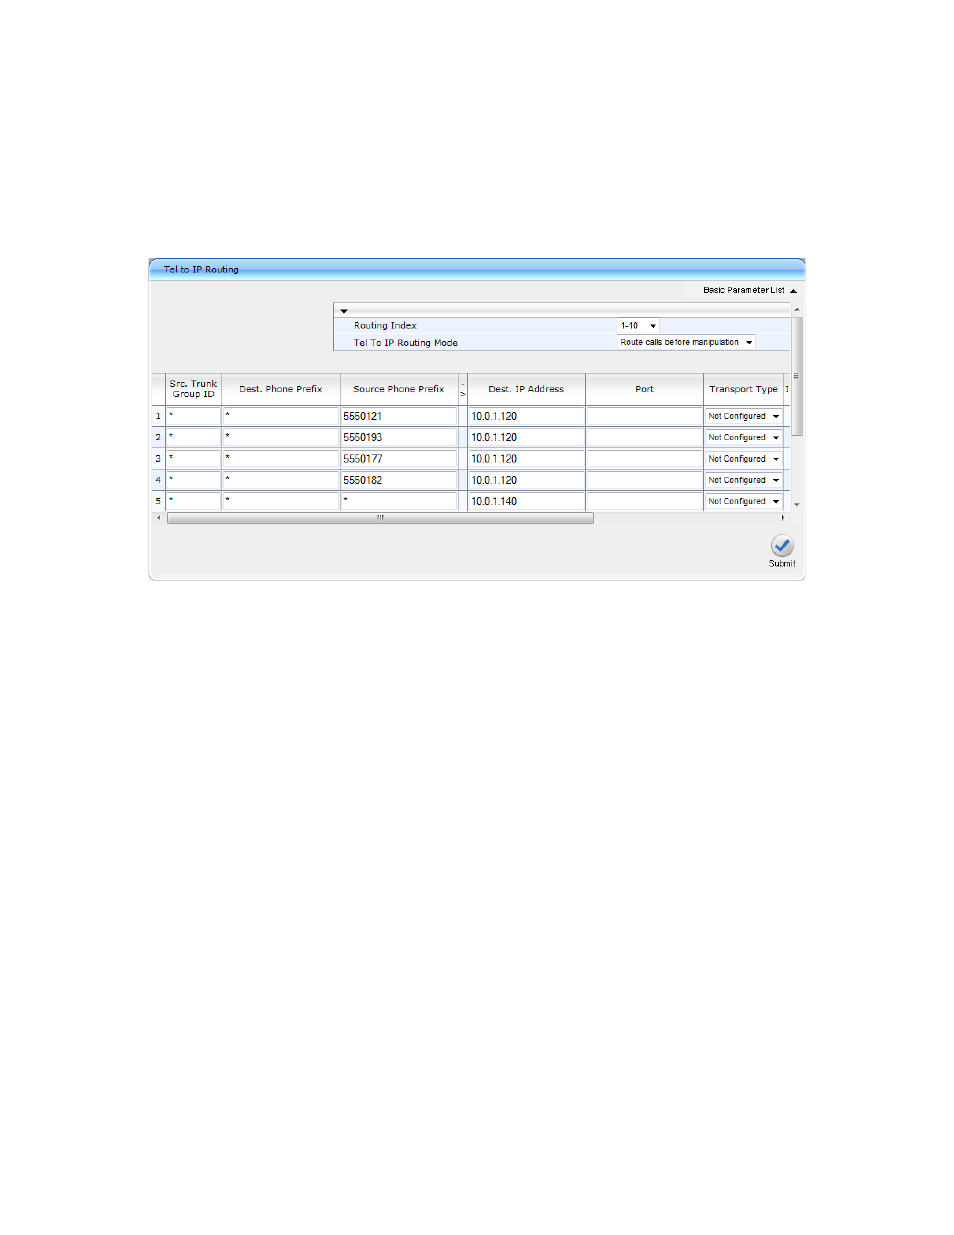Click row number 1 in table
This screenshot has width=954, height=1235.
point(158,416)
